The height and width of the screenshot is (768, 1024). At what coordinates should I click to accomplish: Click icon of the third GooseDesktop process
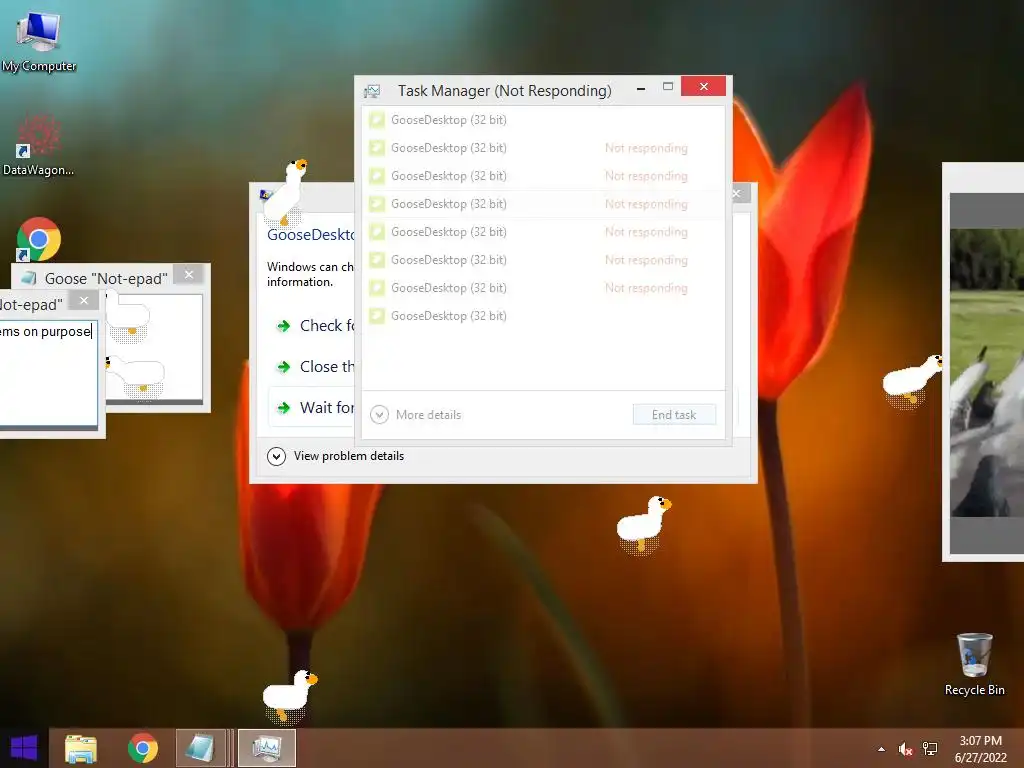click(x=377, y=176)
